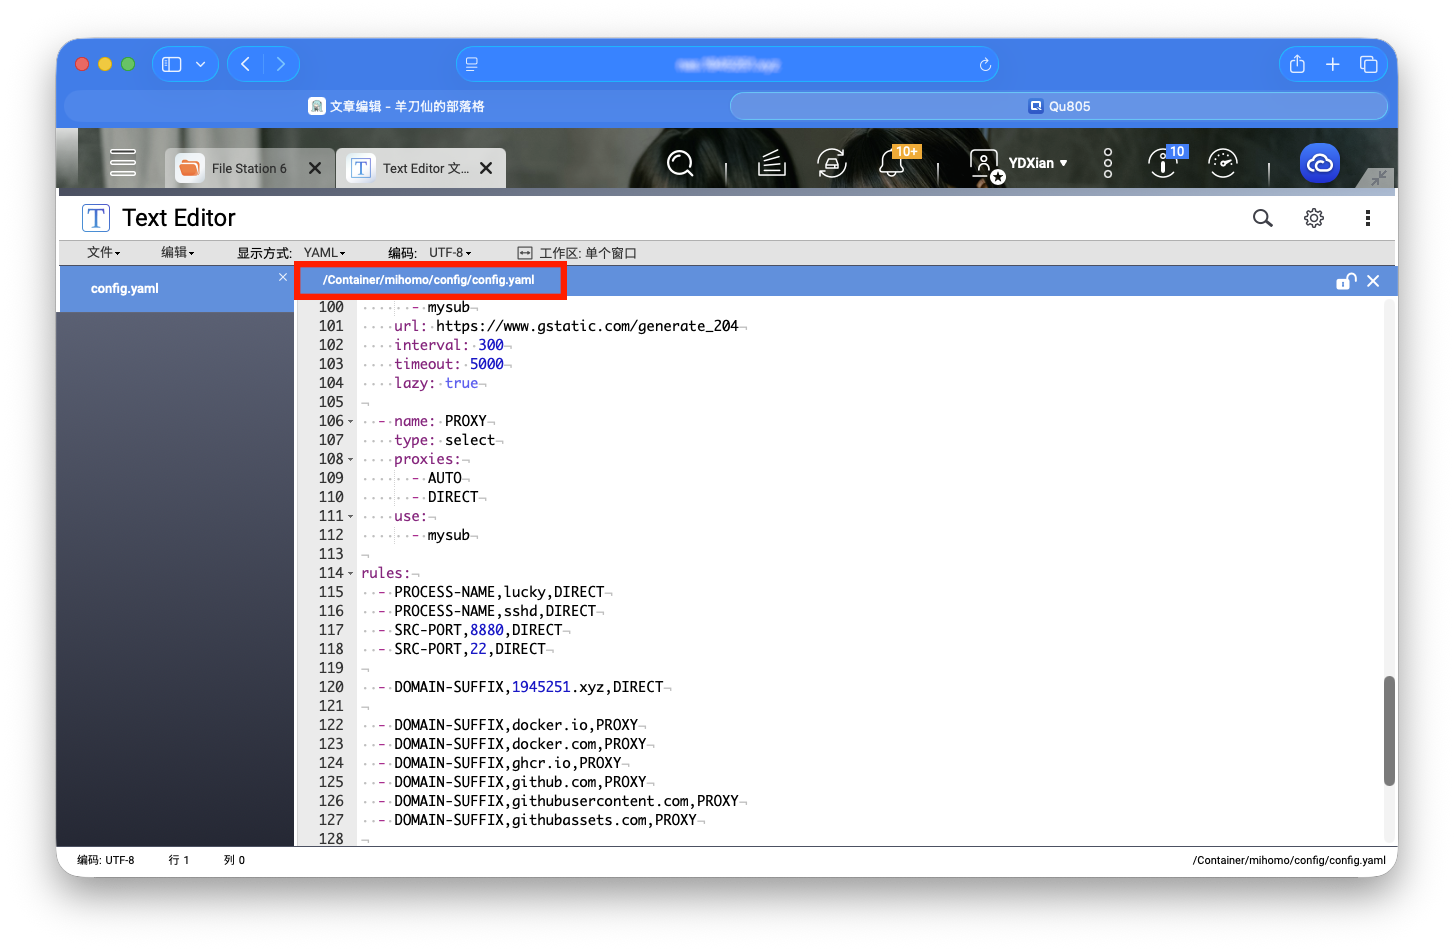Click the config.yaml path tab
Screen dimensions: 1454x951
(x=429, y=280)
